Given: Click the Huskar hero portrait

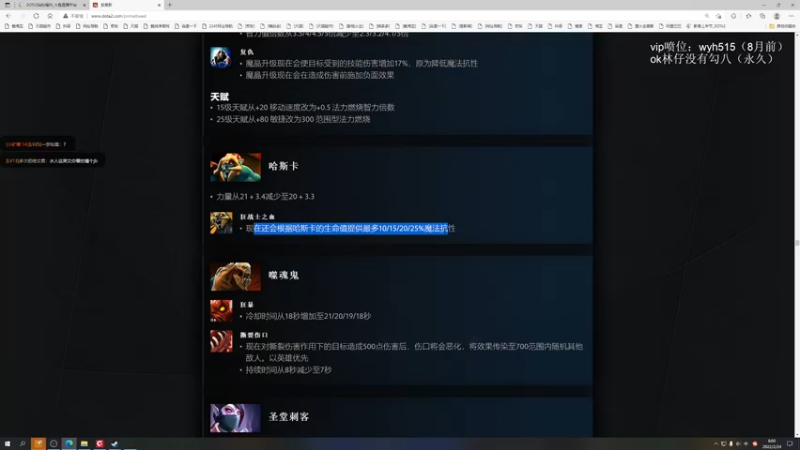Looking at the screenshot, I should (235, 167).
